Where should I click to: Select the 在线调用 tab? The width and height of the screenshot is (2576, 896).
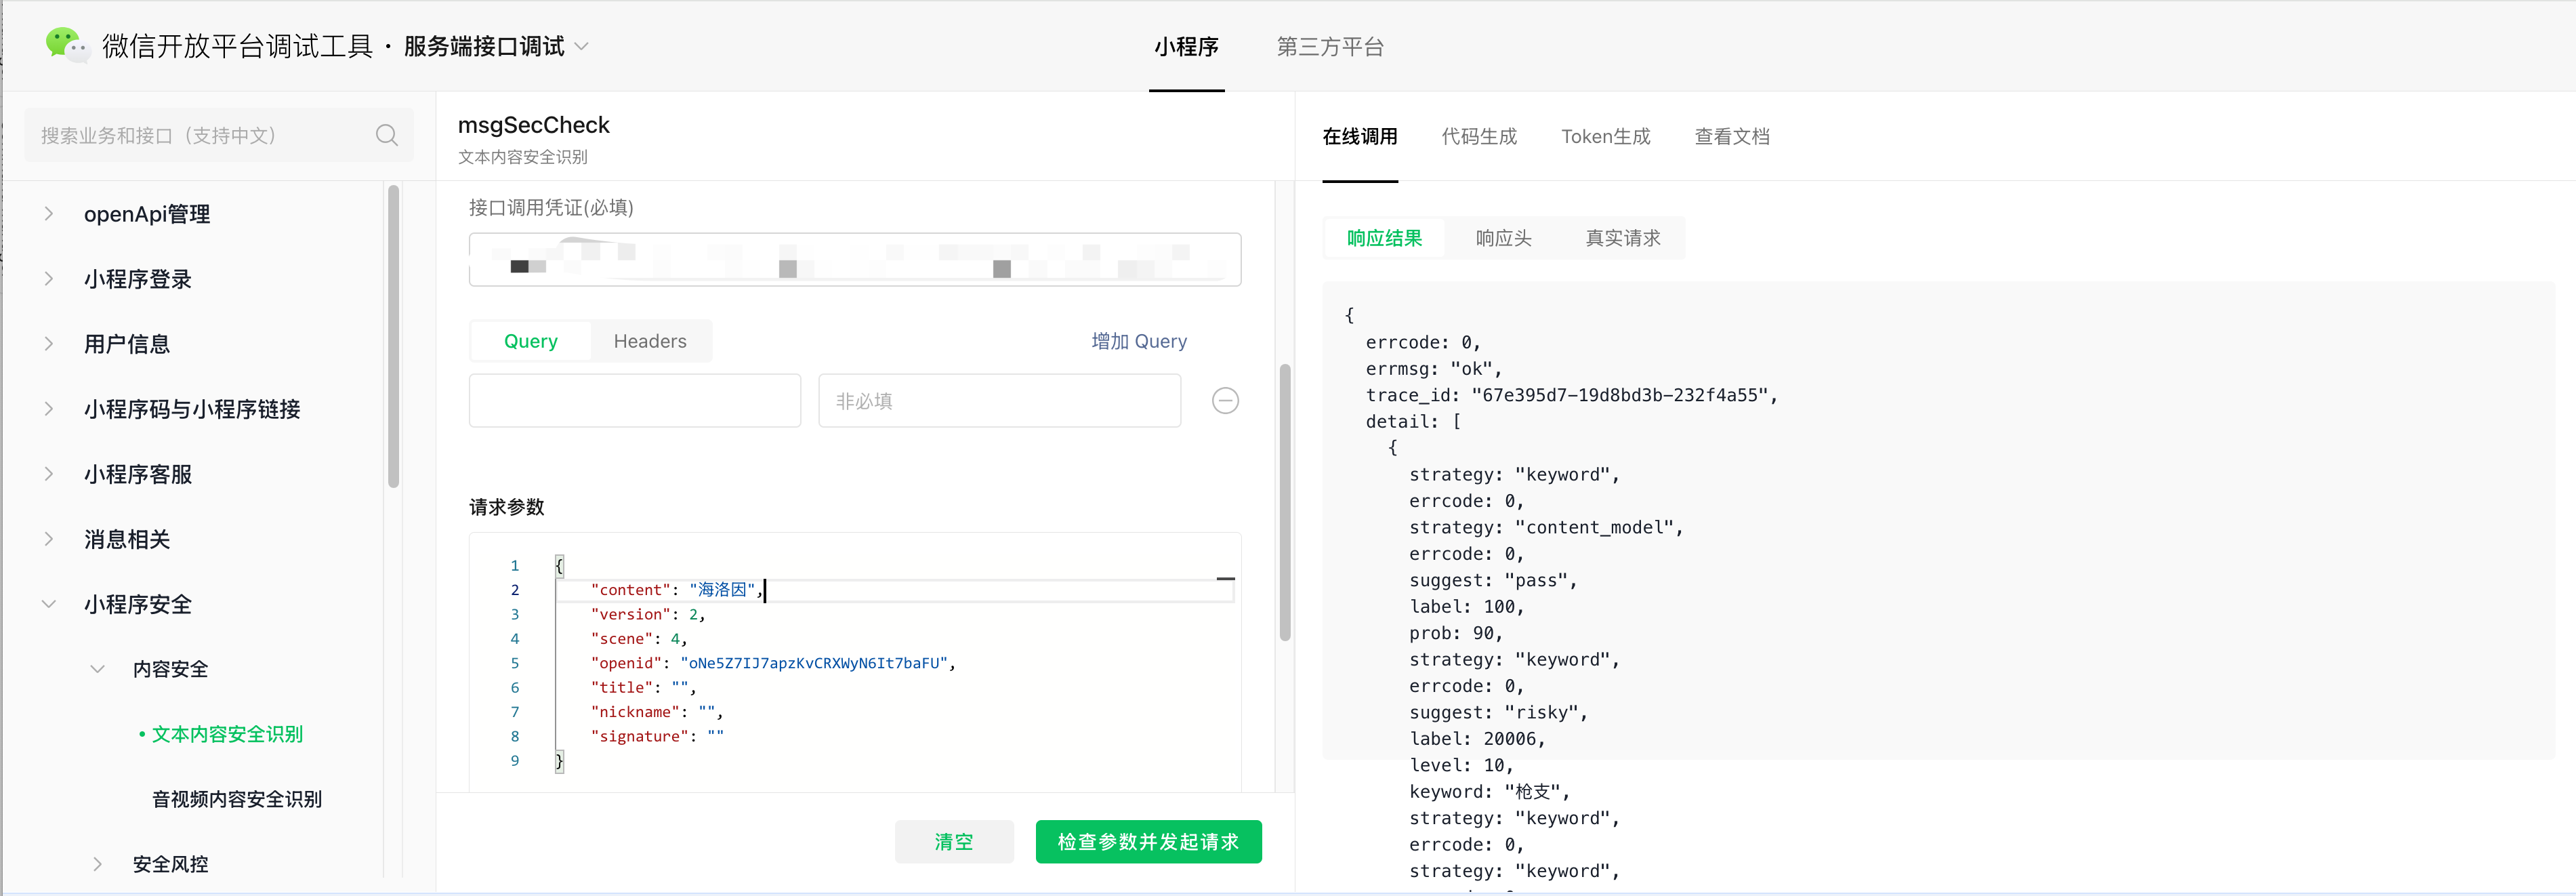(1360, 137)
